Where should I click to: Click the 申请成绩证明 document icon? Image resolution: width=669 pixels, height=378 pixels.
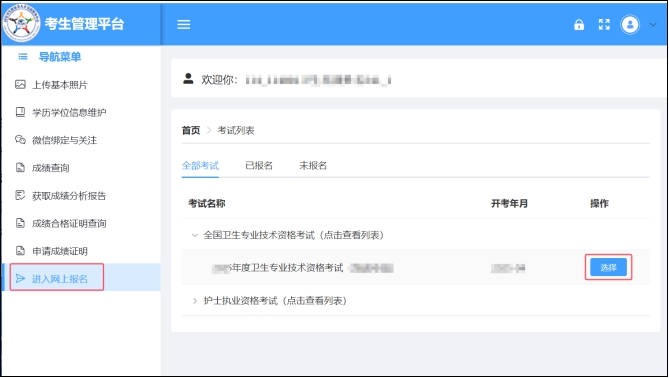point(20,251)
